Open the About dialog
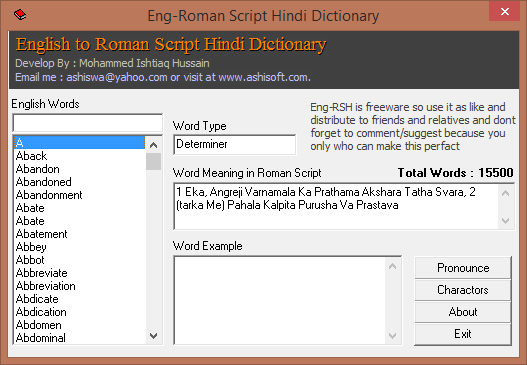The width and height of the screenshot is (527, 365). pos(463,312)
